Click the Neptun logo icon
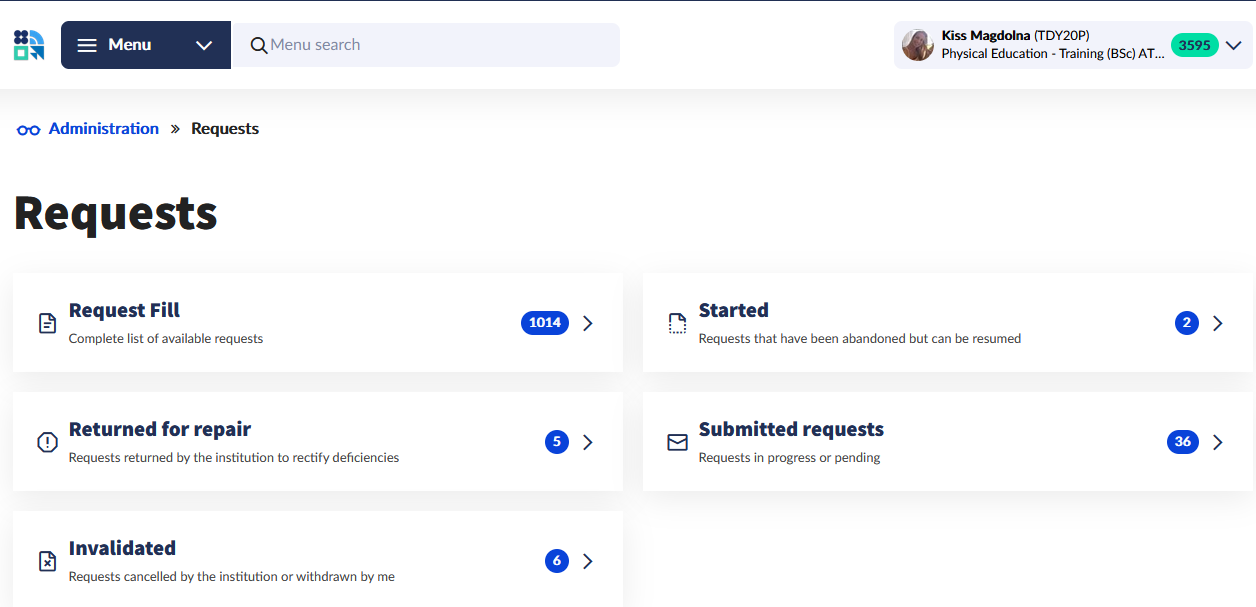This screenshot has width=1256, height=607. click(x=29, y=45)
